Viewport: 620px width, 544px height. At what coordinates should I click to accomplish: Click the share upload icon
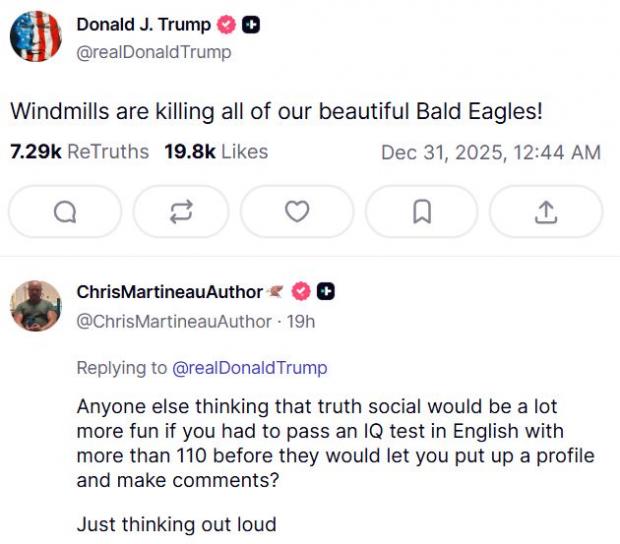click(x=545, y=212)
